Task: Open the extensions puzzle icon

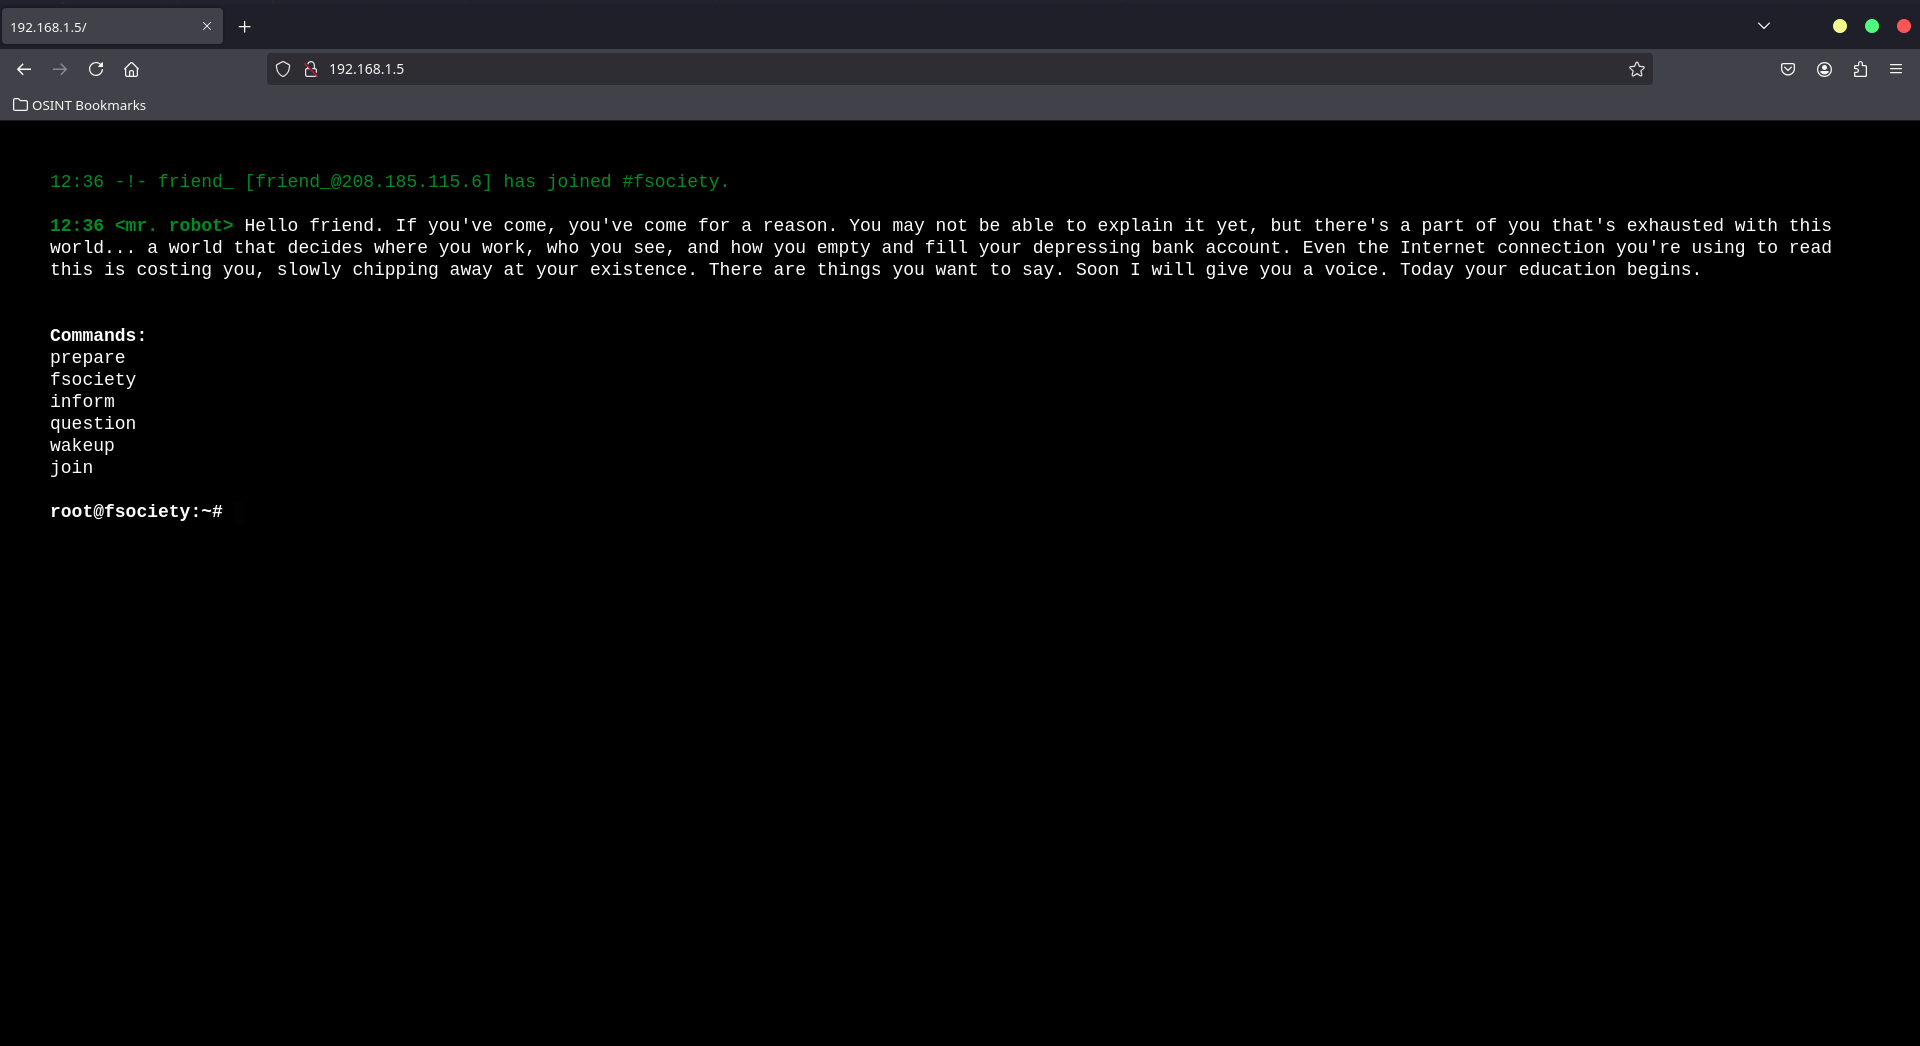Action: [x=1860, y=69]
